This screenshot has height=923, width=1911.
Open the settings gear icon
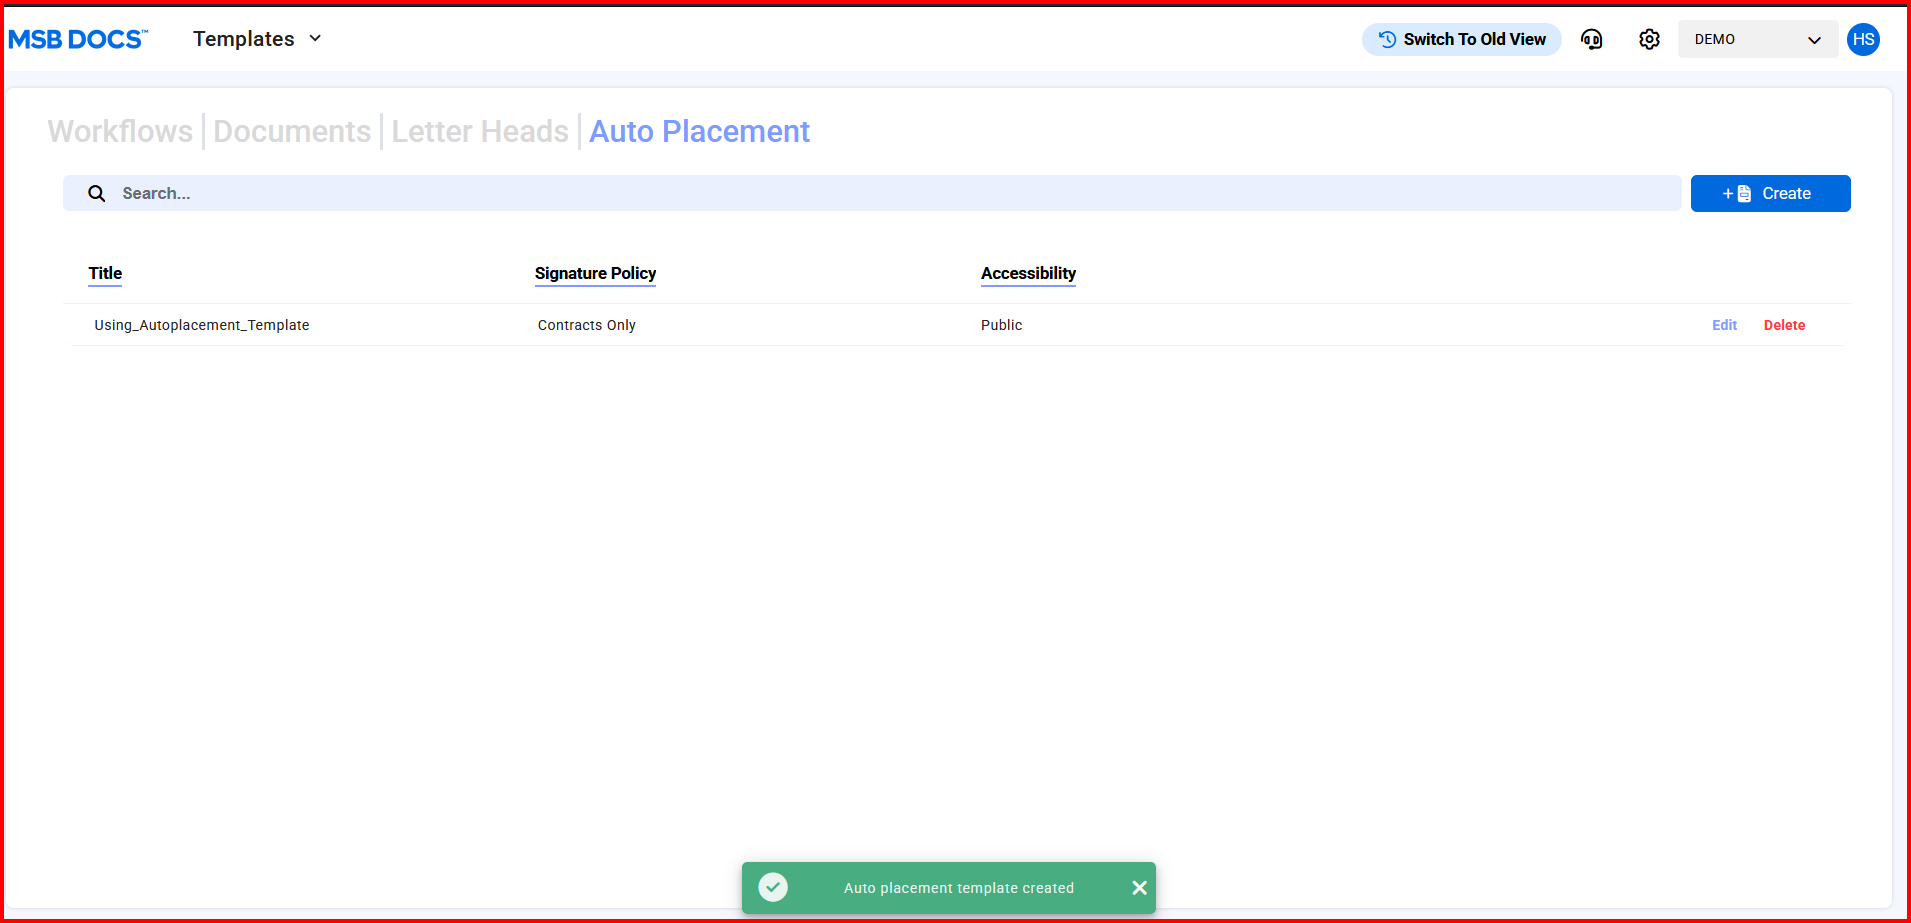pos(1649,39)
